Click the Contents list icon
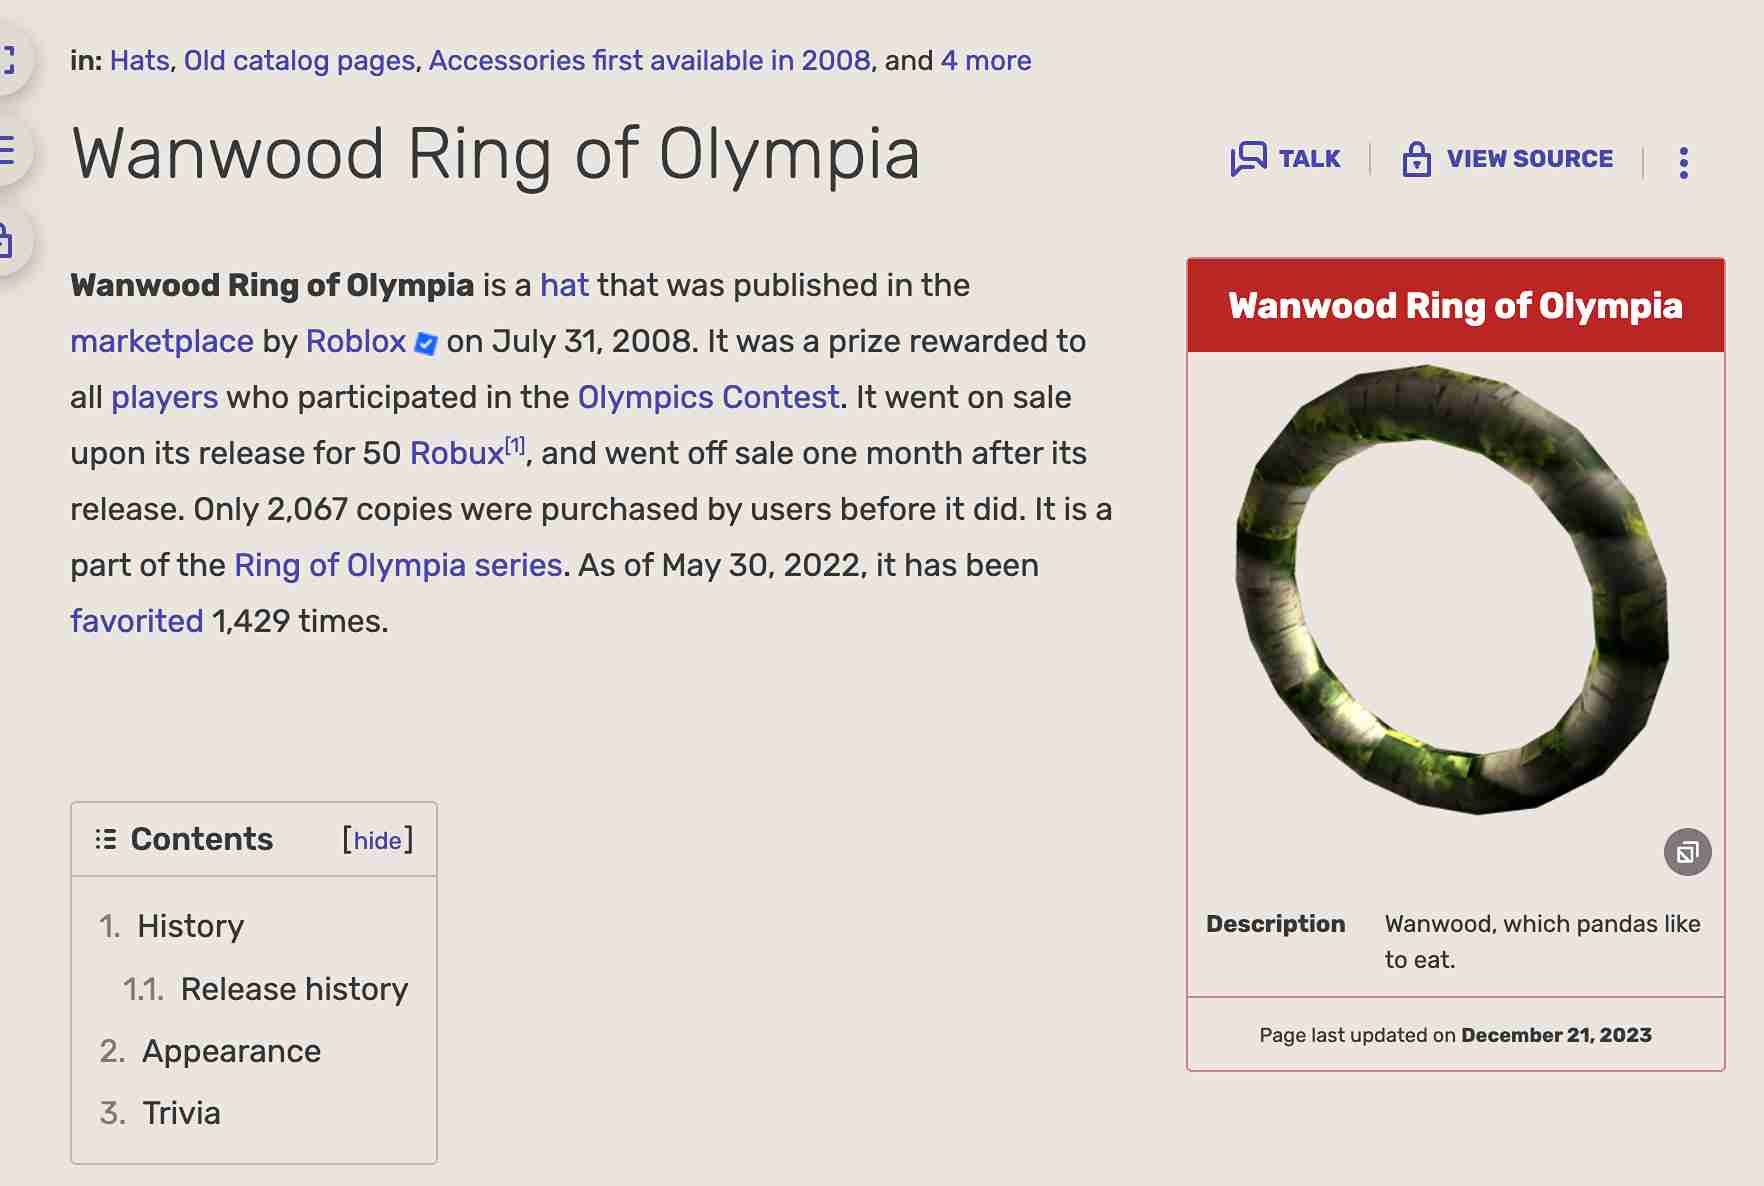Viewport: 1764px width, 1186px height. click(105, 839)
